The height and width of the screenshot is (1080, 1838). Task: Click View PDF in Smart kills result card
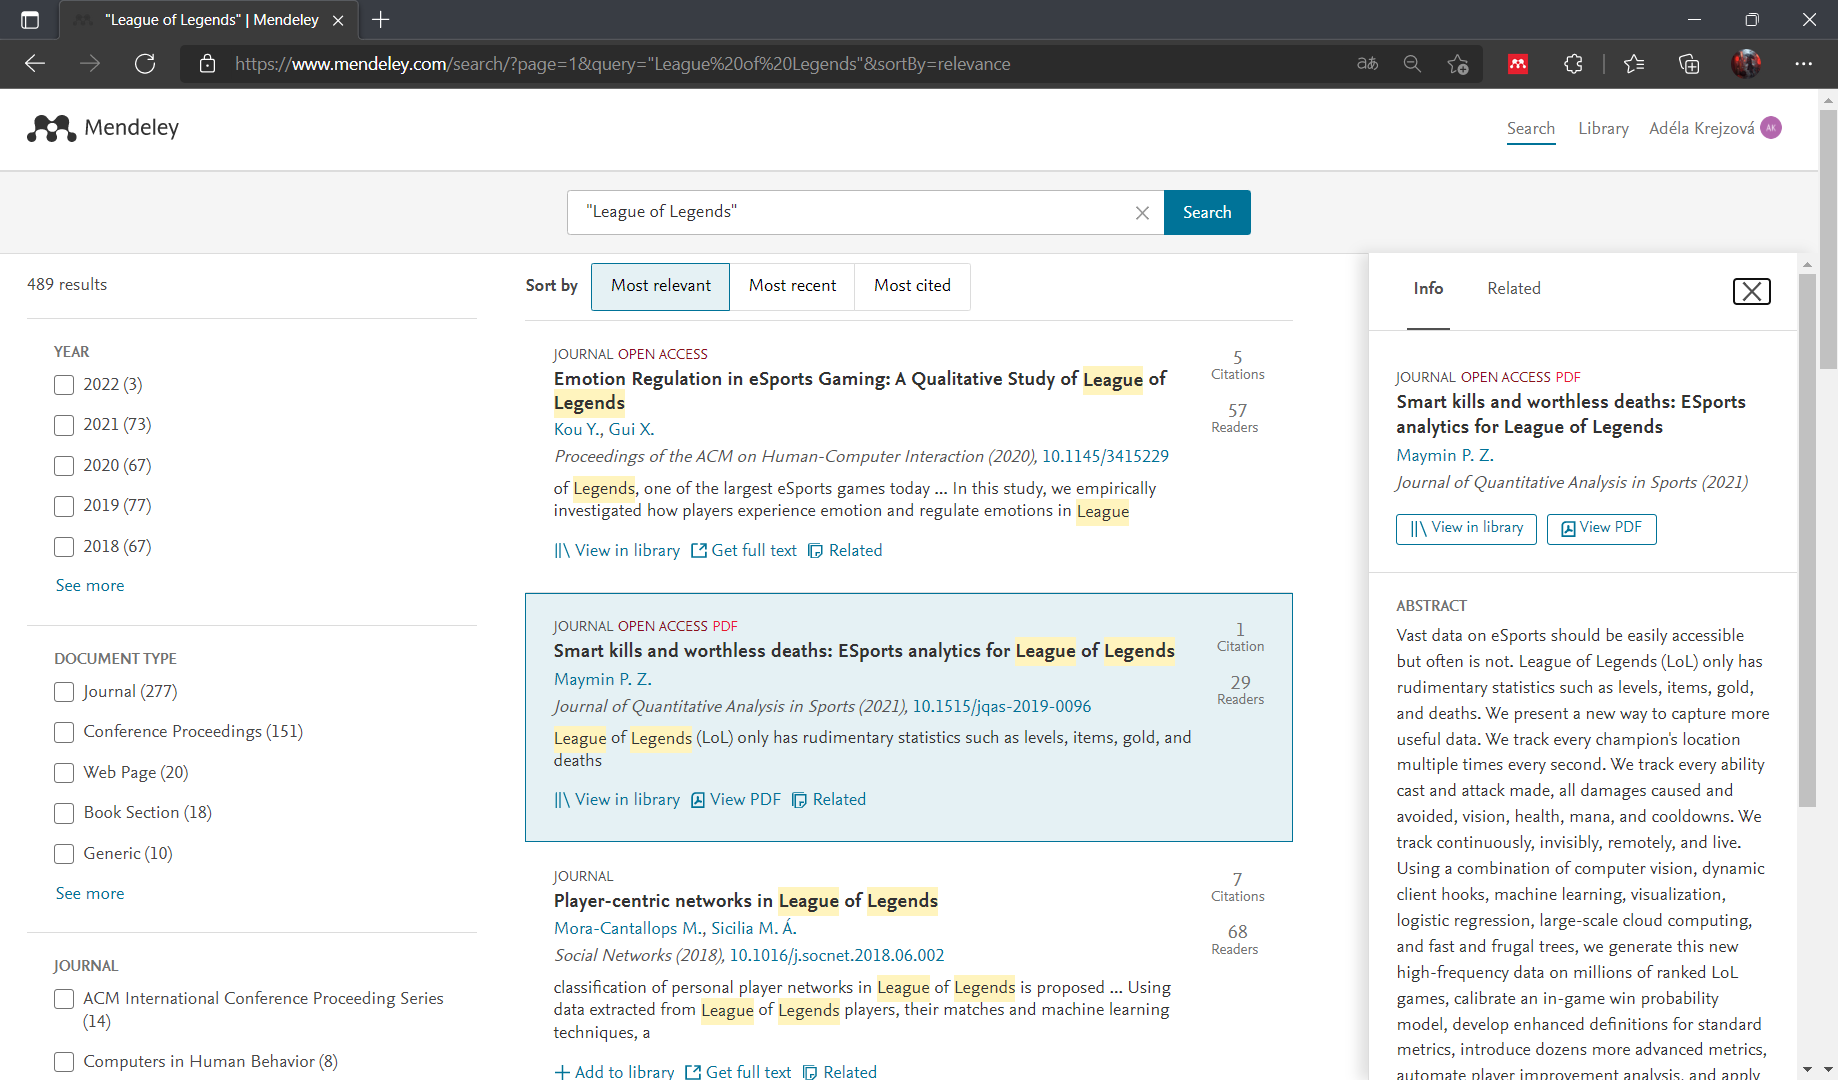pyautogui.click(x=736, y=799)
